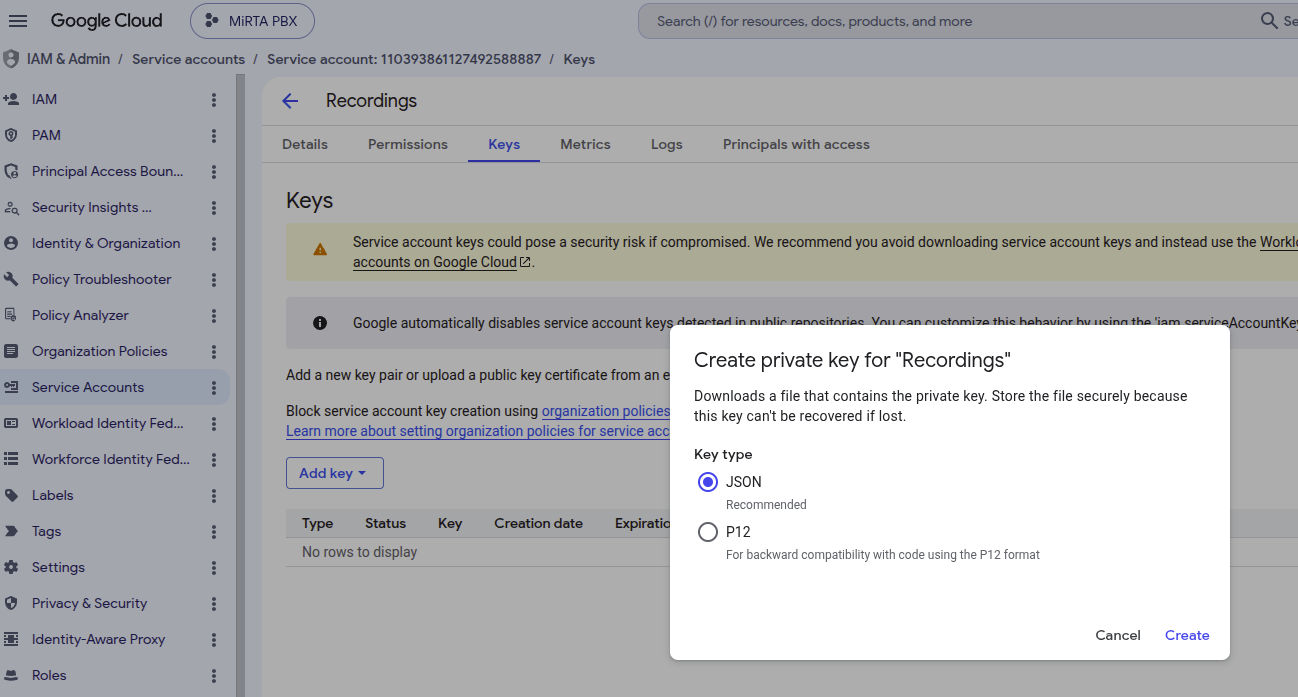Switch to the Metrics tab

coord(585,144)
